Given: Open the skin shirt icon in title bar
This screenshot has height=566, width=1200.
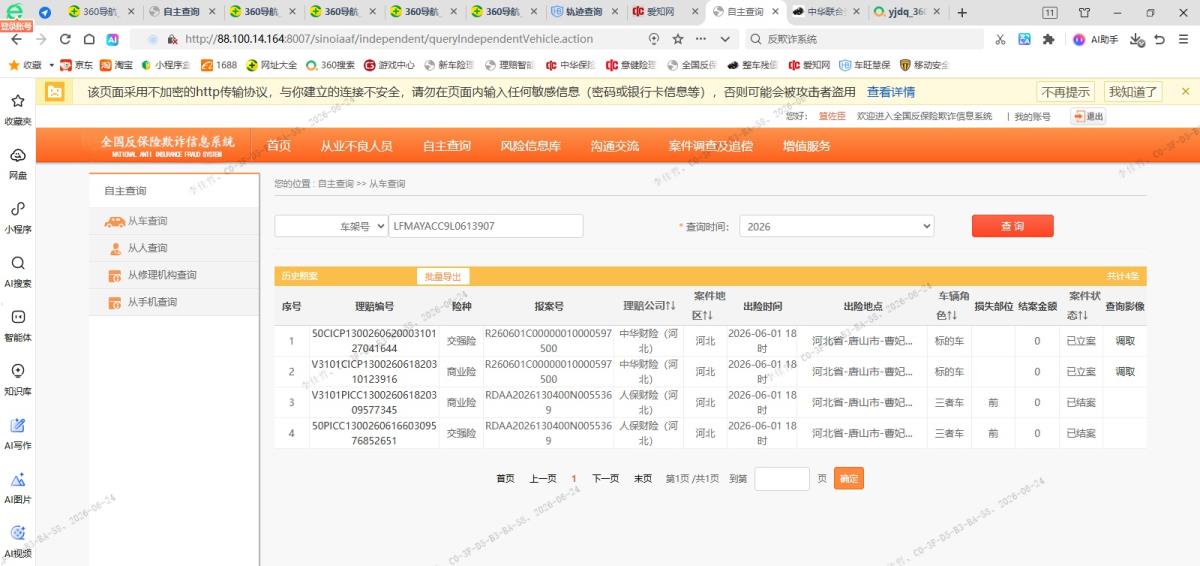Looking at the screenshot, I should click(x=1084, y=12).
